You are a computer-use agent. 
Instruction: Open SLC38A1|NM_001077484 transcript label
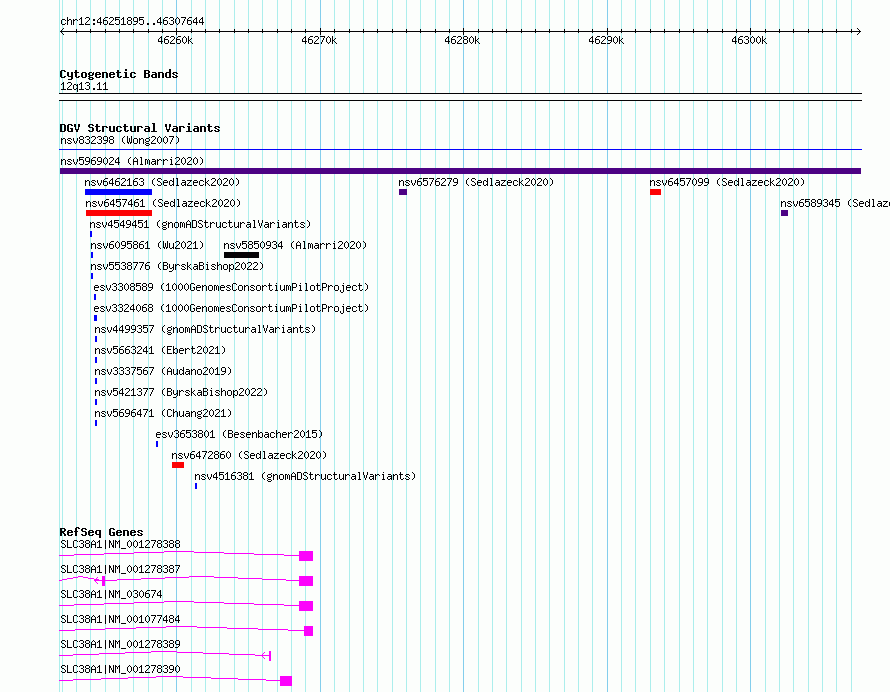click(120, 619)
